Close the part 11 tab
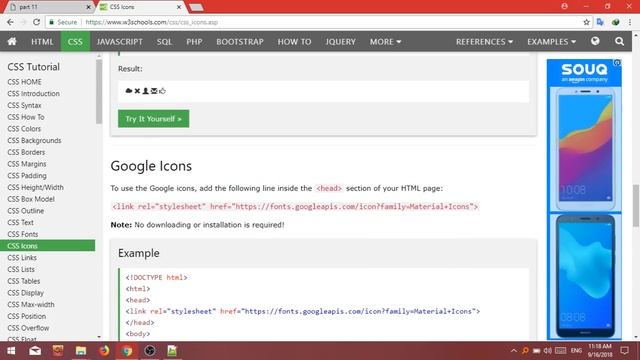Viewport: 640px width, 360px height. [x=89, y=7]
